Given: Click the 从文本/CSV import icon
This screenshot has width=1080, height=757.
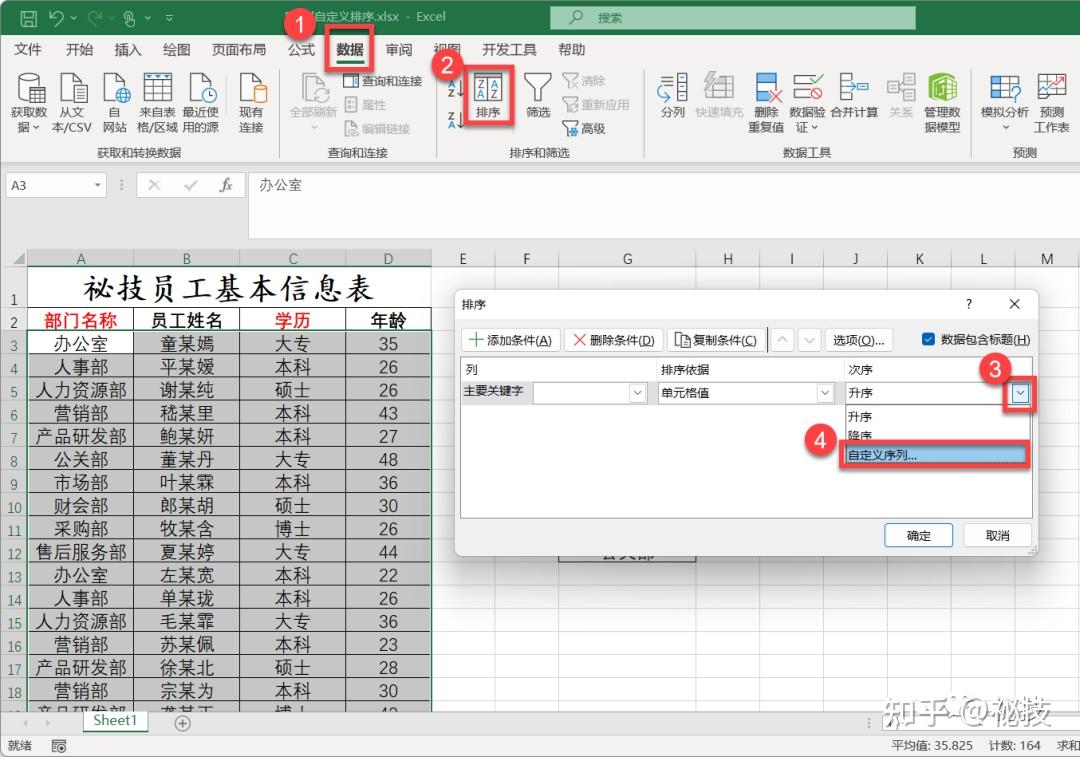Looking at the screenshot, I should click(x=72, y=103).
